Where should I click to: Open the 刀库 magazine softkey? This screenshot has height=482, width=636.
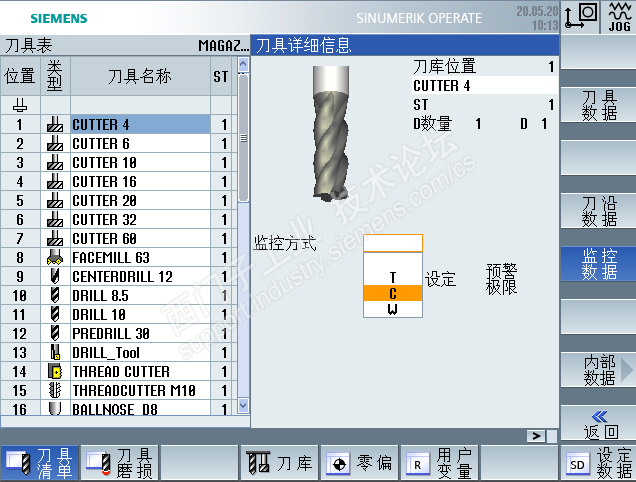tap(279, 463)
